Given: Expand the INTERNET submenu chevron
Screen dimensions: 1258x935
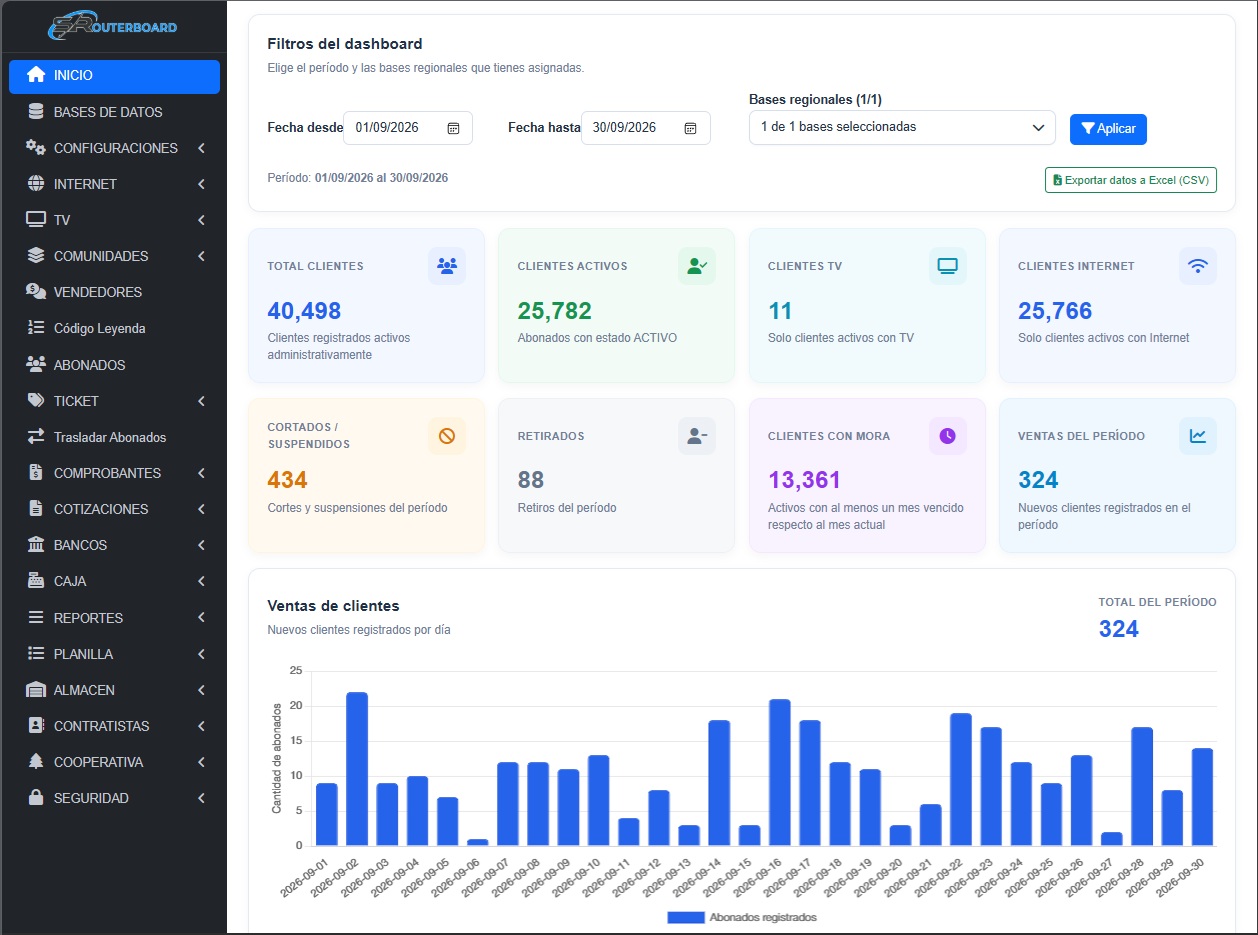Looking at the screenshot, I should [201, 184].
